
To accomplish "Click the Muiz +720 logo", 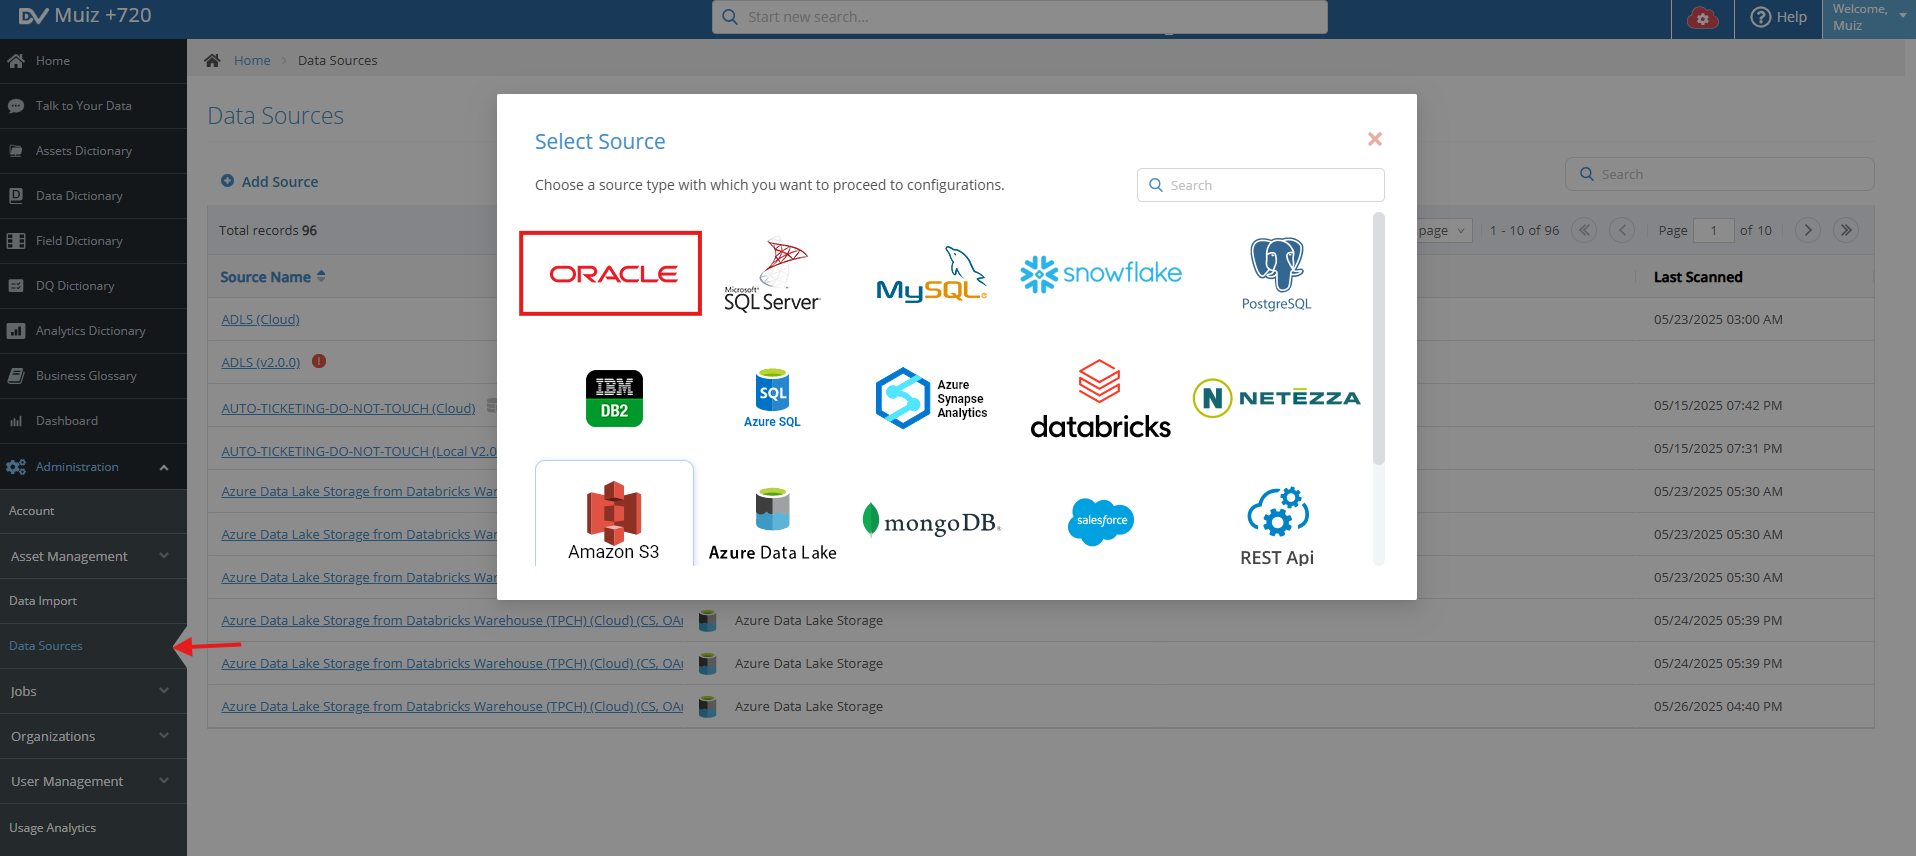I will tap(85, 16).
